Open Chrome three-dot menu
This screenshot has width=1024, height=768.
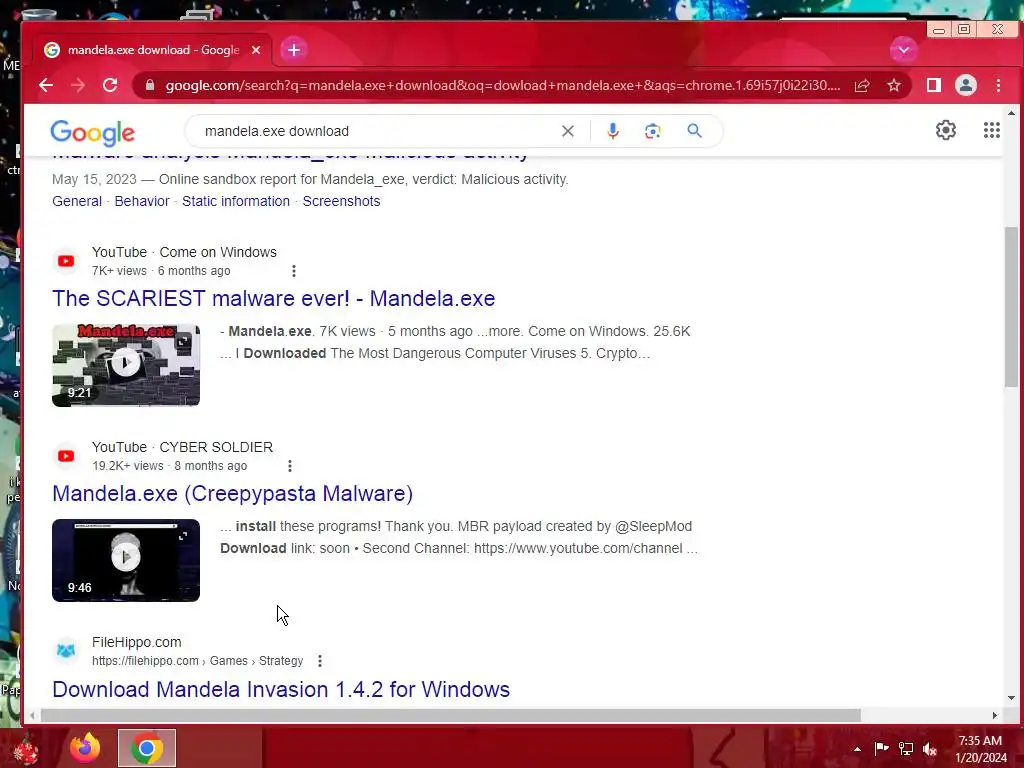tap(998, 86)
